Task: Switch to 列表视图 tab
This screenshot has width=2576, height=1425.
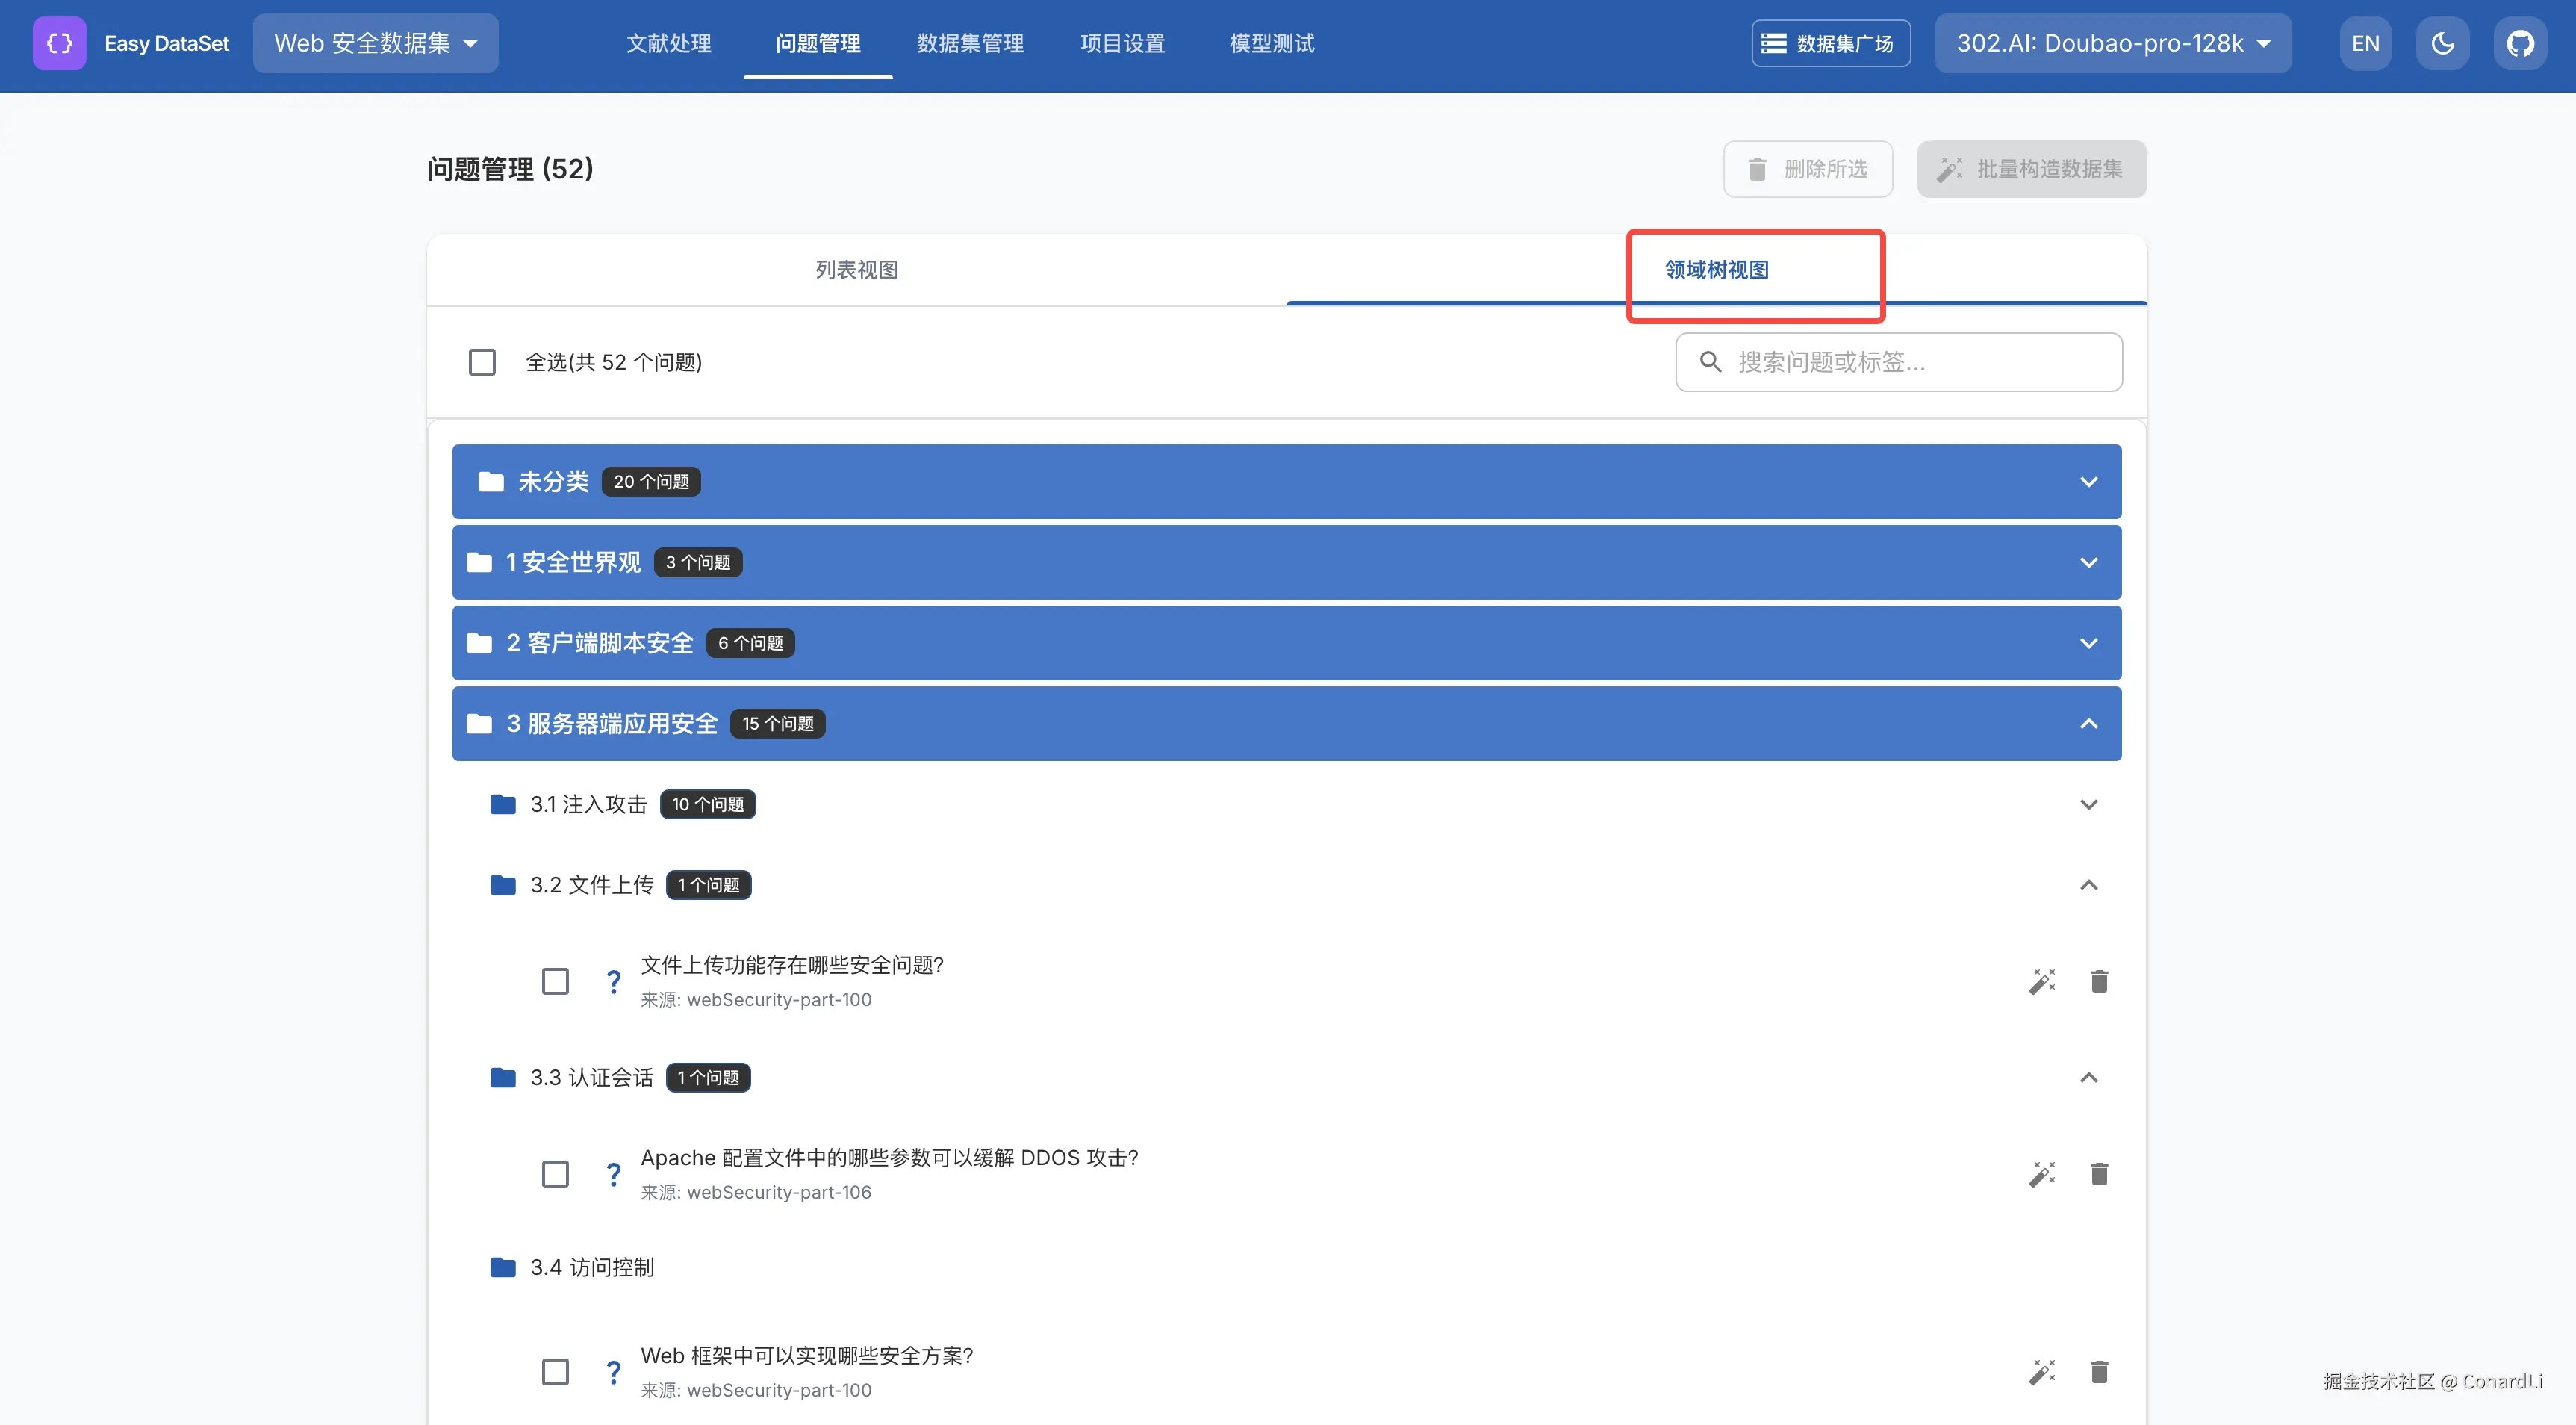Action: [x=856, y=270]
